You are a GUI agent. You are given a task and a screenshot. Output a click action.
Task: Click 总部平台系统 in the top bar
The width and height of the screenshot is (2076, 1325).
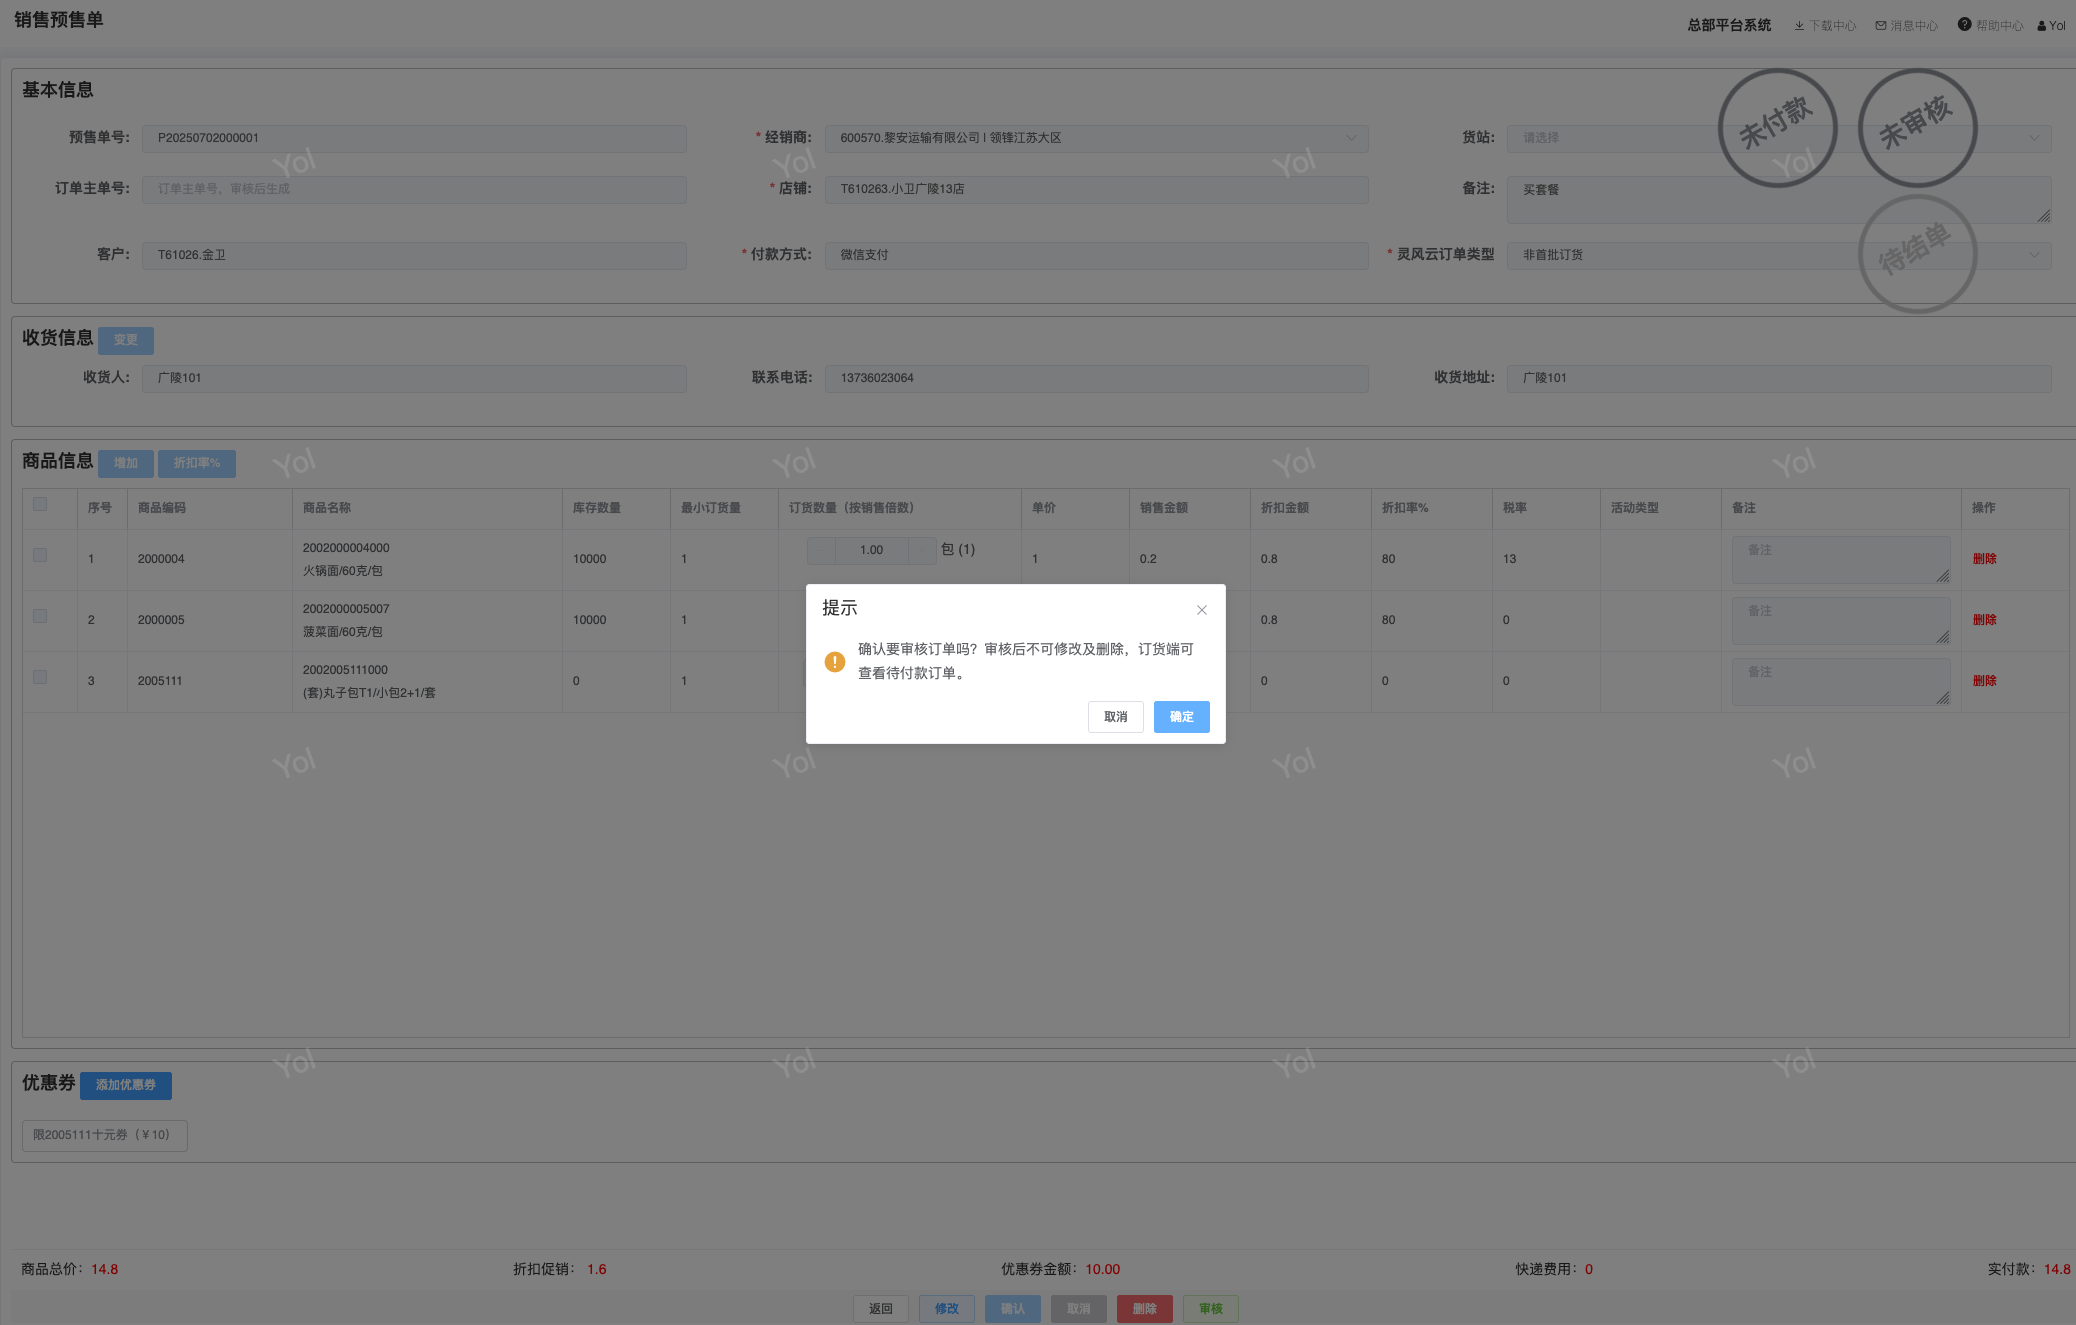coord(1729,26)
